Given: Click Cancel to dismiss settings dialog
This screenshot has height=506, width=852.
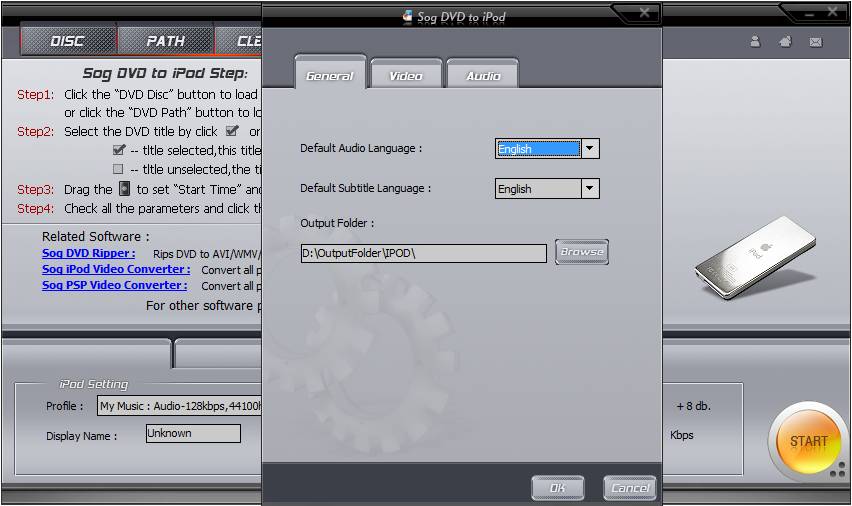Looking at the screenshot, I should 630,488.
